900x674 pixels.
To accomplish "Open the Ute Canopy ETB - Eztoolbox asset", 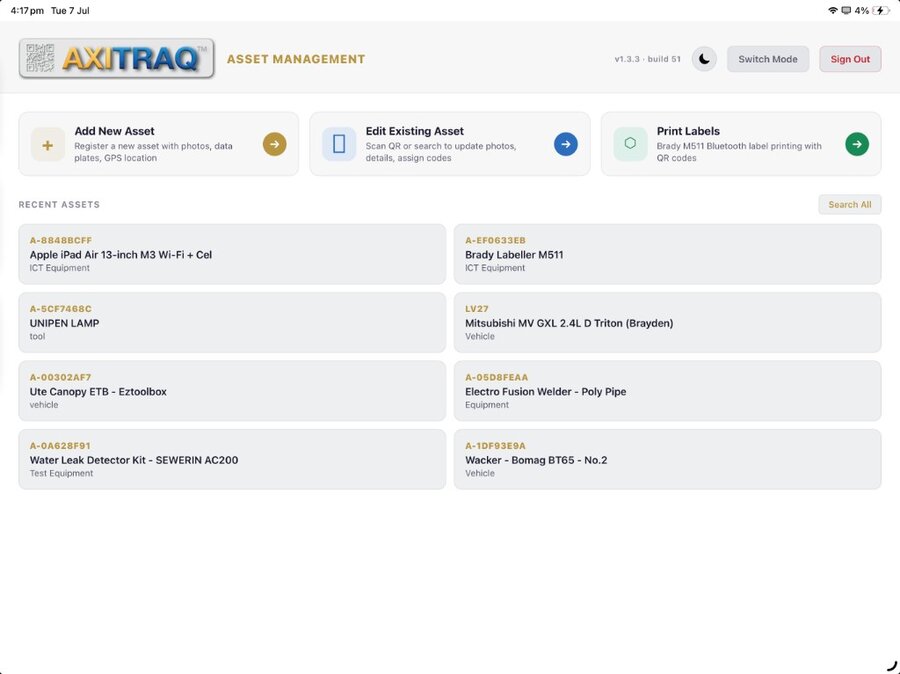I will [x=232, y=391].
